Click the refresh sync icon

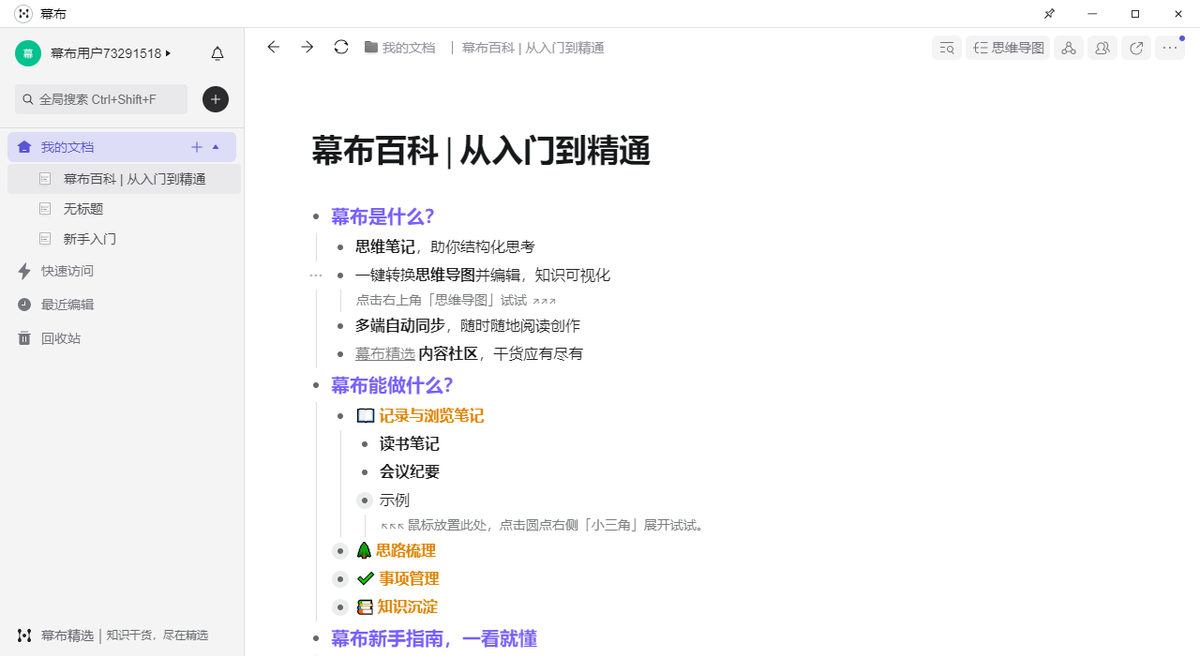(341, 47)
